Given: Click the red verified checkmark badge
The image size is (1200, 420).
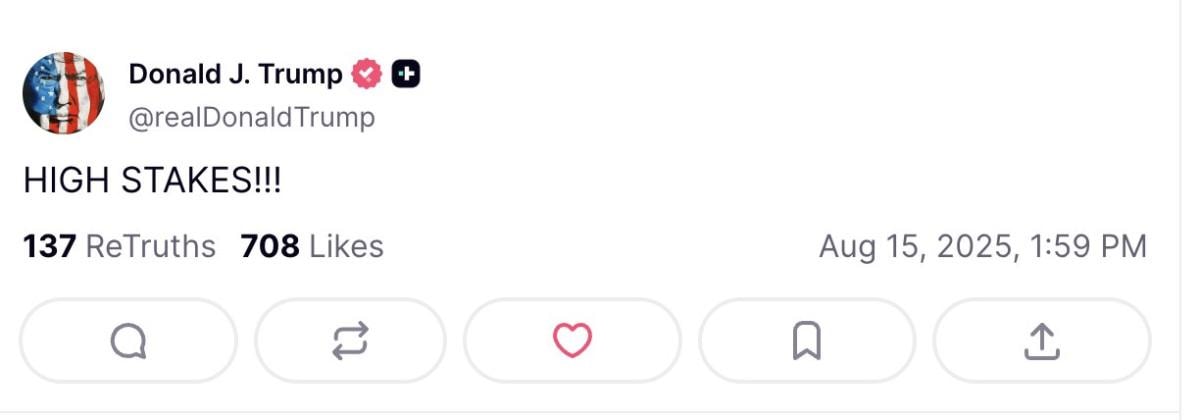Looking at the screenshot, I should coord(367,74).
